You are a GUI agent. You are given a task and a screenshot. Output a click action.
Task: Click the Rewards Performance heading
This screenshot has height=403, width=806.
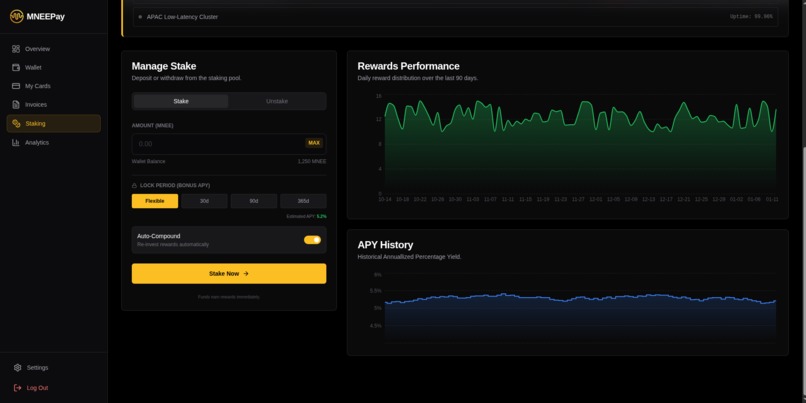[x=408, y=66]
